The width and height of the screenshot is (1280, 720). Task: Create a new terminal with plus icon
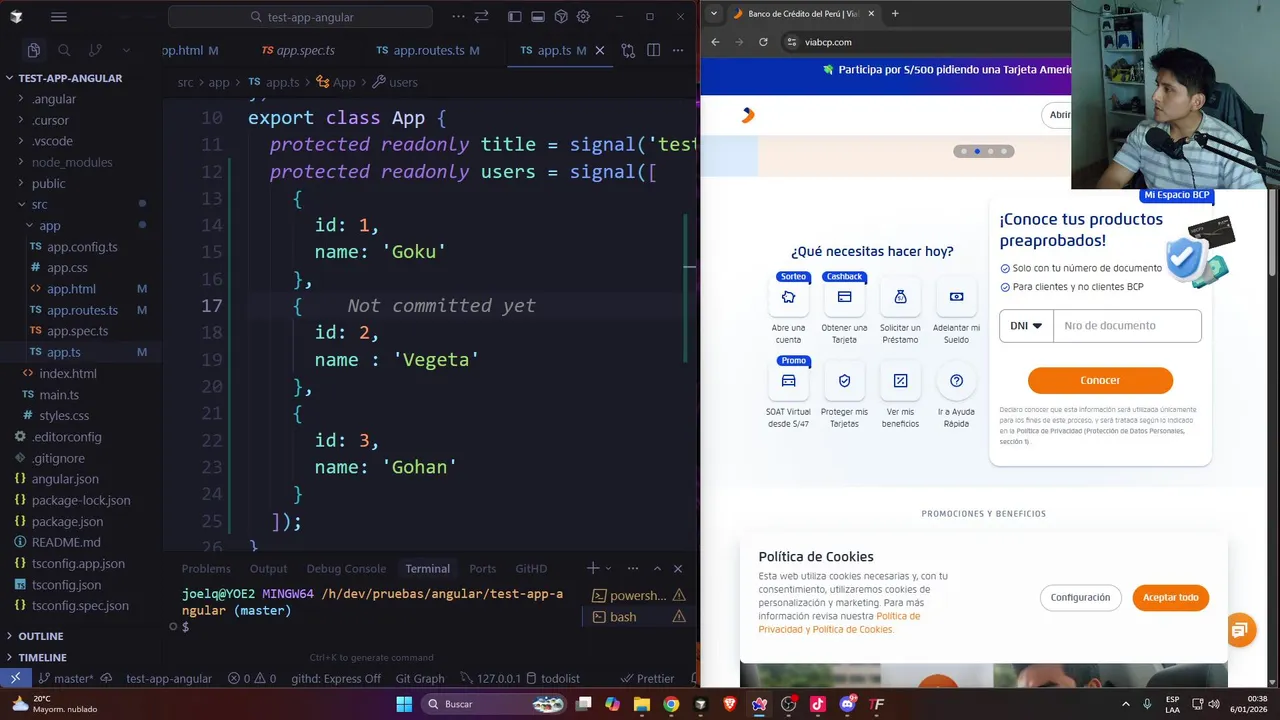[x=593, y=568]
